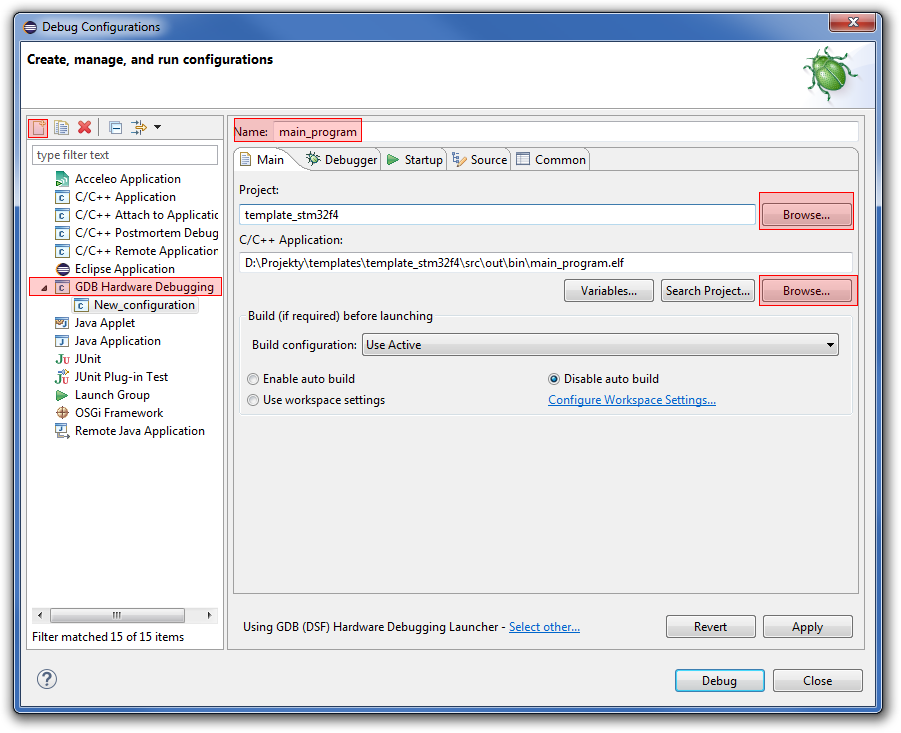Open the Startup tab

[415, 160]
